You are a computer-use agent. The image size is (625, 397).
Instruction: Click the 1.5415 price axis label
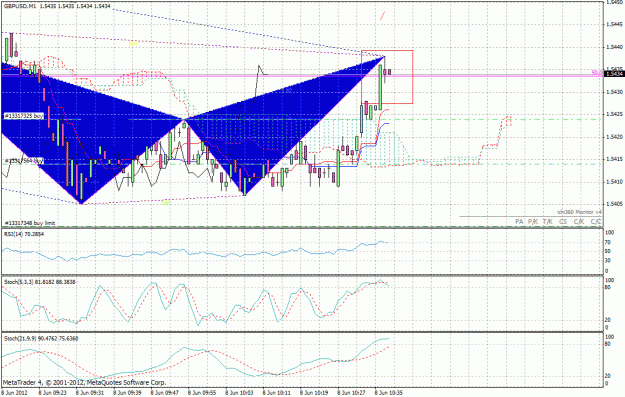[x=614, y=159]
